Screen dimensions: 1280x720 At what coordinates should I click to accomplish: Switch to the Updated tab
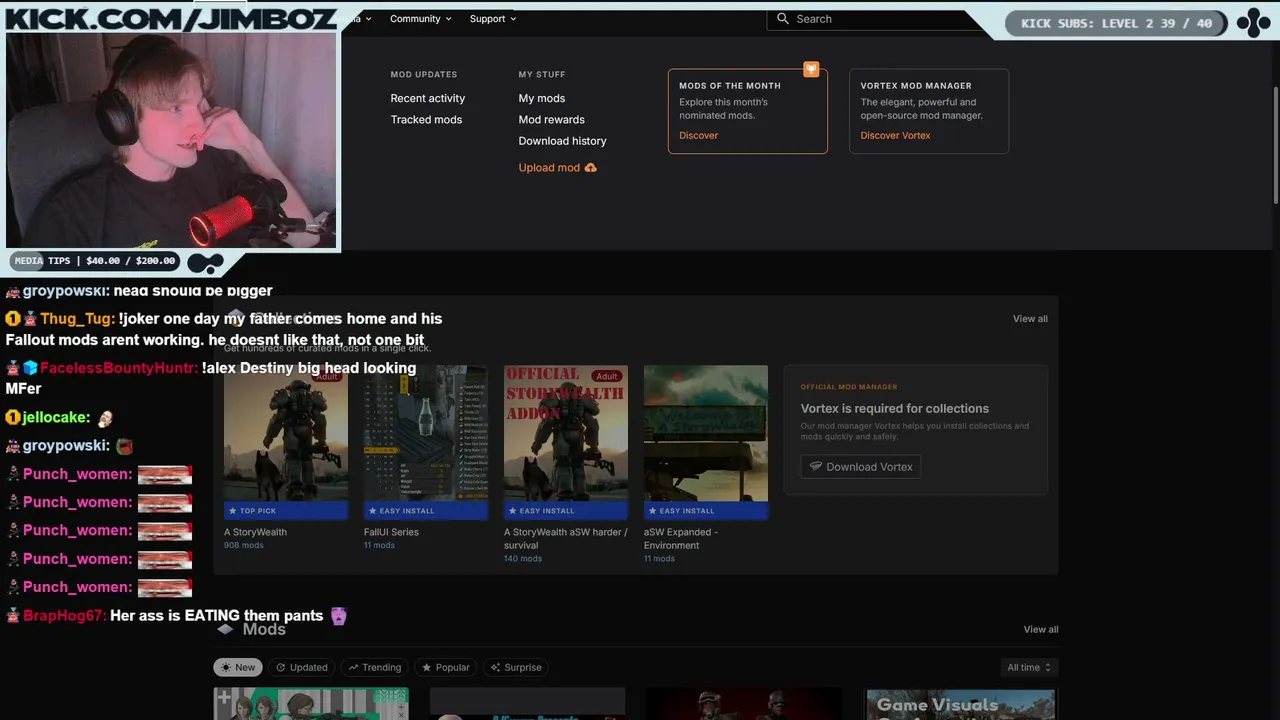(302, 668)
